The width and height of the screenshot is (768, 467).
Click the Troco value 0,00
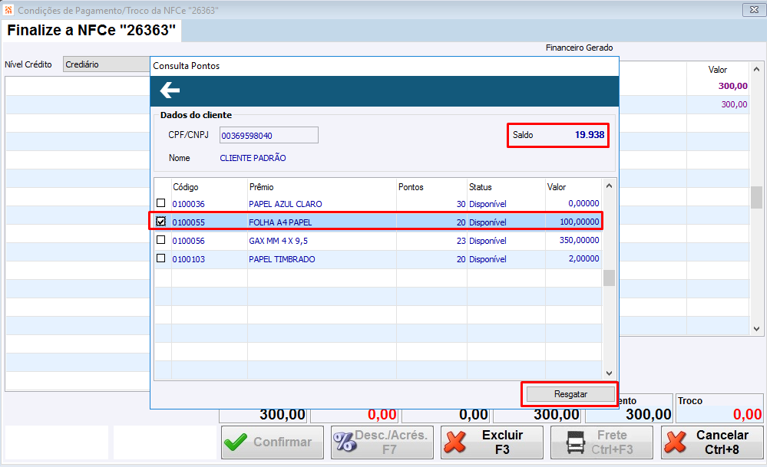[x=747, y=415]
